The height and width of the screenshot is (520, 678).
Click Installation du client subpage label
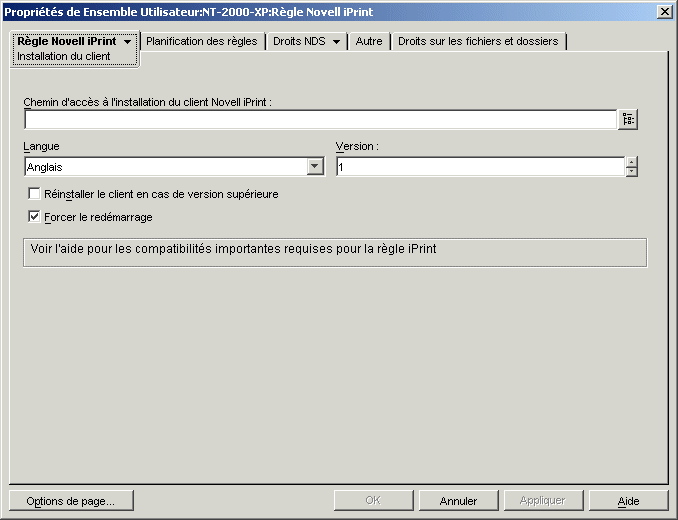coord(64,57)
